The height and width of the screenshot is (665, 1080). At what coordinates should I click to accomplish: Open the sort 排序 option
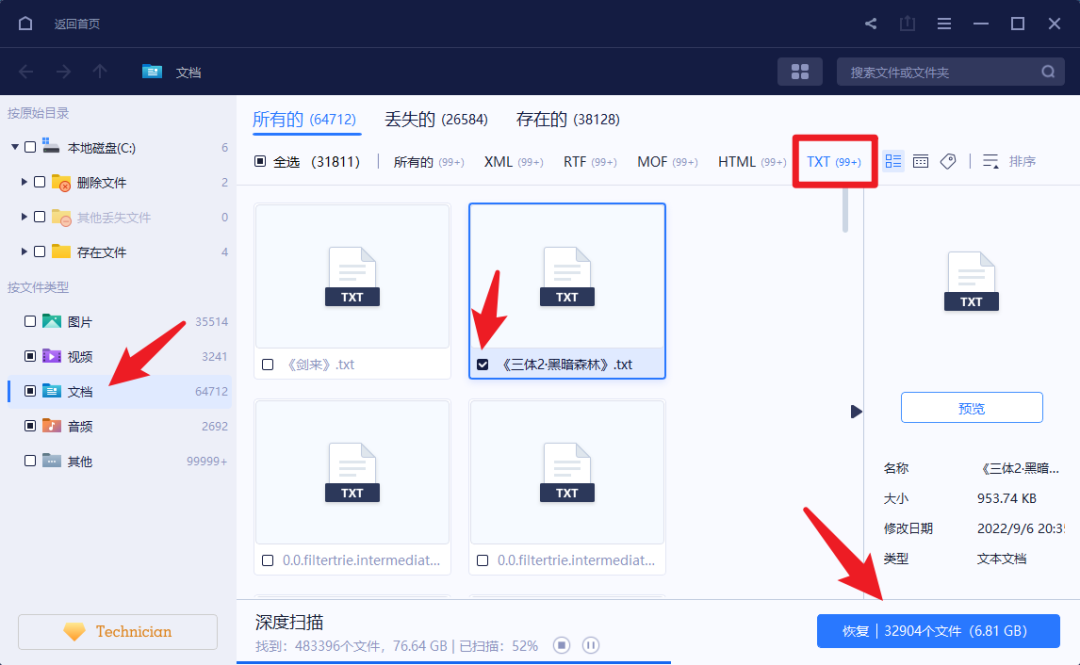point(1009,161)
